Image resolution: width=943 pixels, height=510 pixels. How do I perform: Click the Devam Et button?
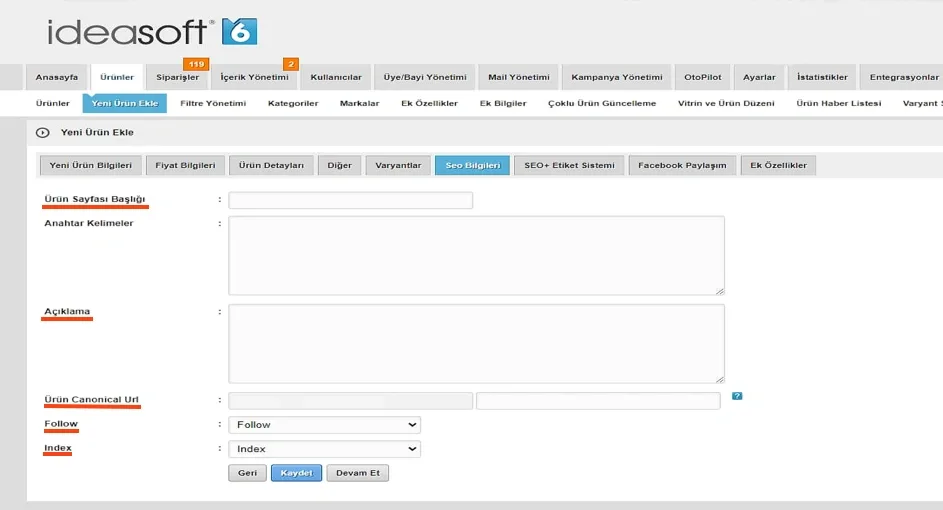[358, 473]
